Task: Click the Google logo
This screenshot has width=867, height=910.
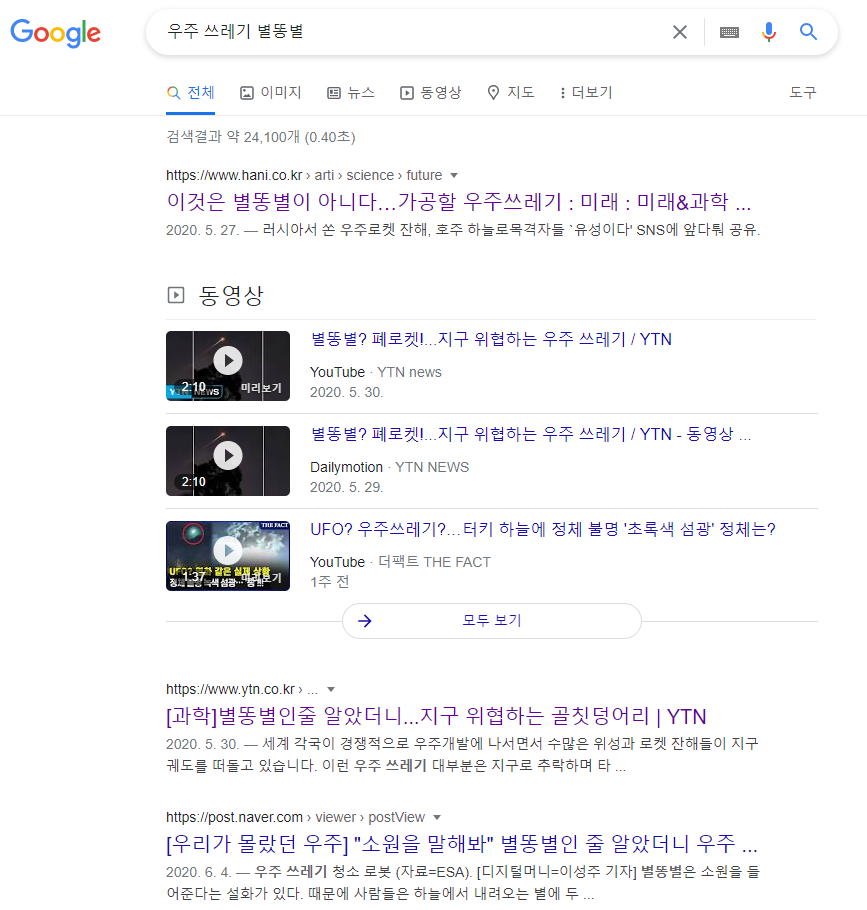Action: (x=55, y=32)
